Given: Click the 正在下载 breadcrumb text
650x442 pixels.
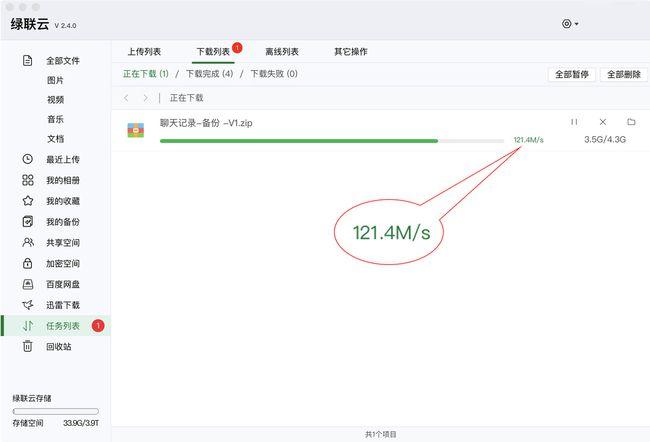Looking at the screenshot, I should pyautogui.click(x=187, y=98).
